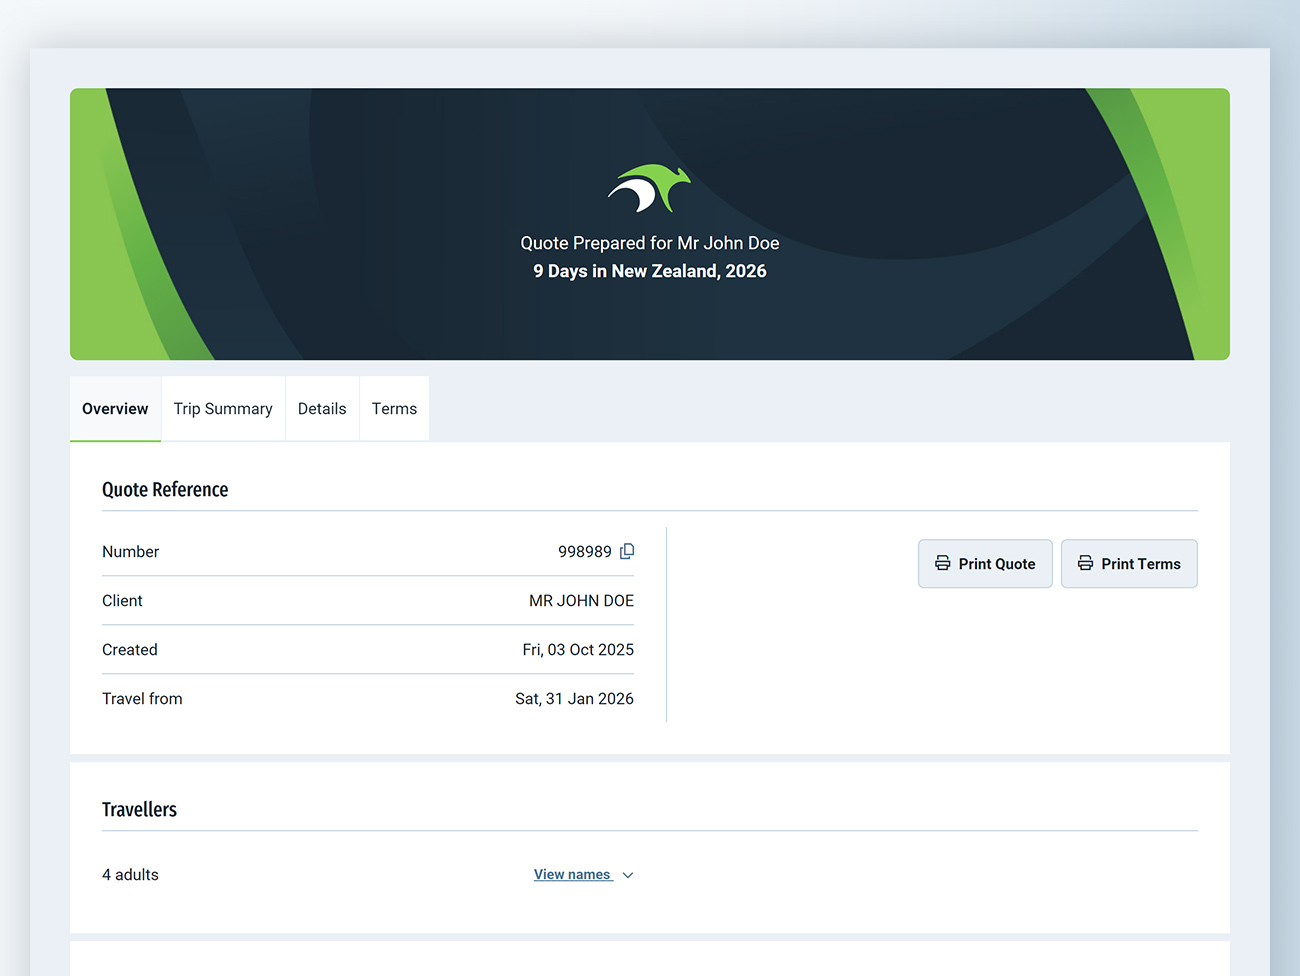Click the Travellers section heading
The image size is (1300, 976).
139,810
